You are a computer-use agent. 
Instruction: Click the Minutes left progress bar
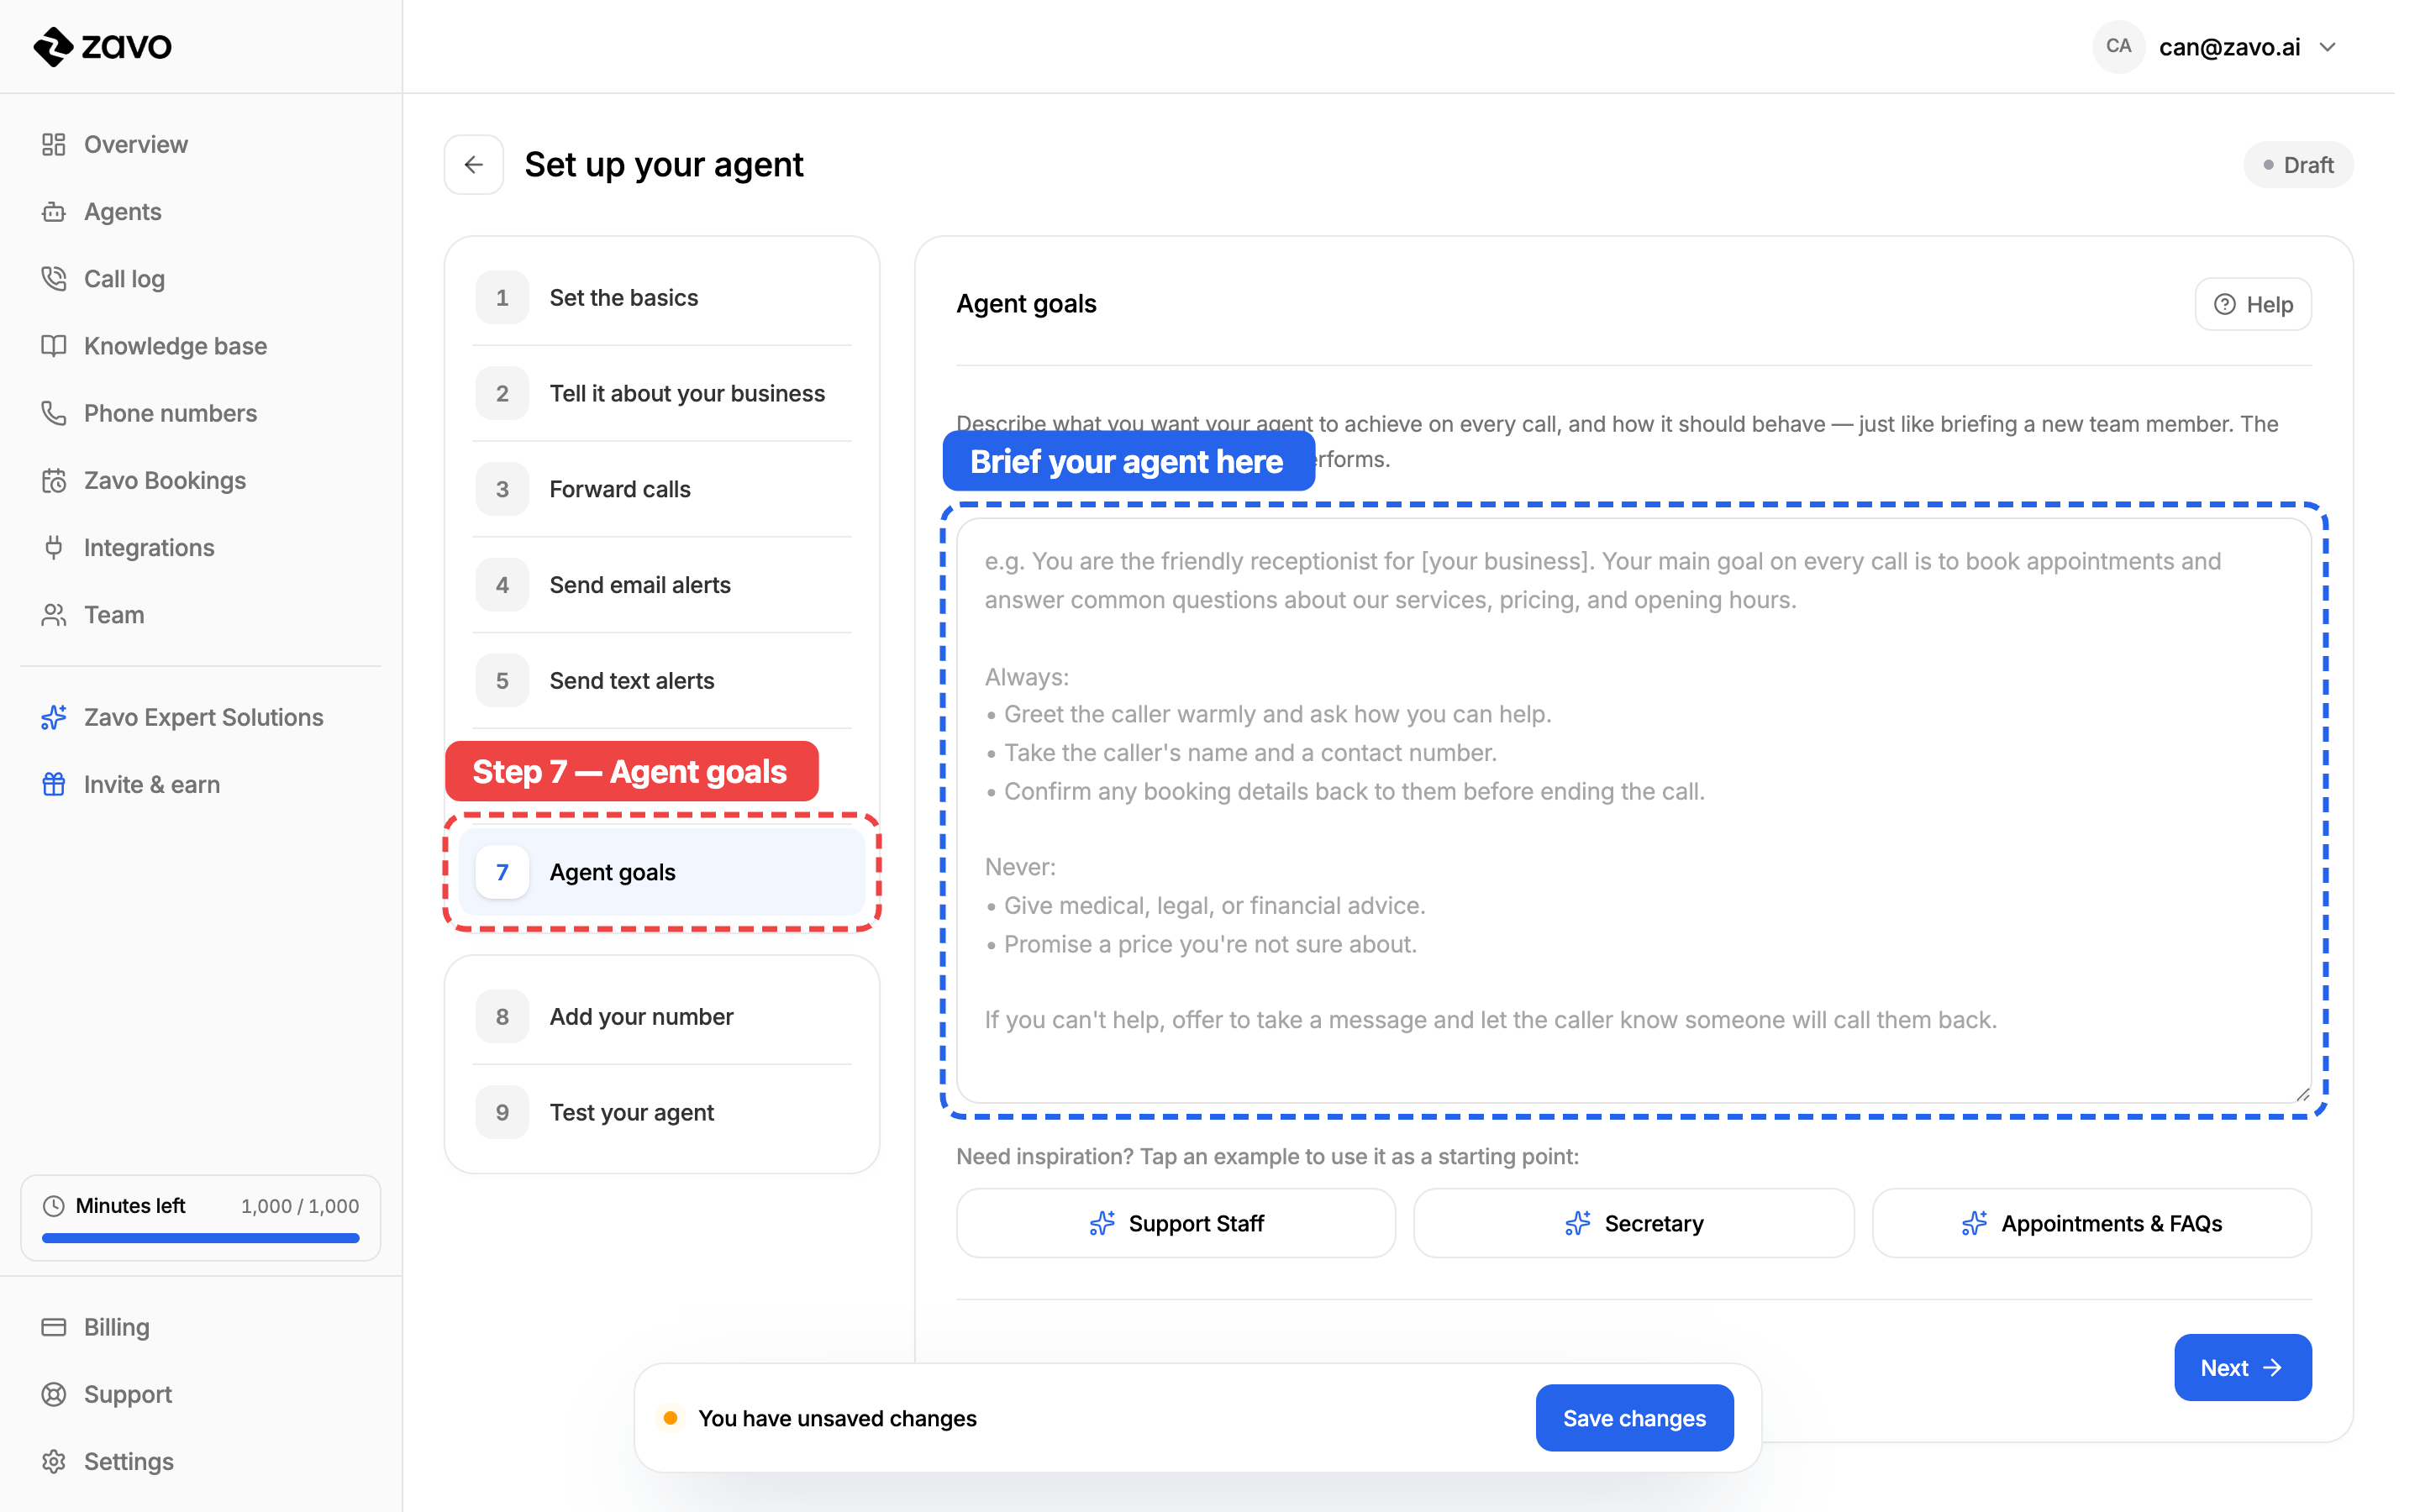pos(201,1238)
